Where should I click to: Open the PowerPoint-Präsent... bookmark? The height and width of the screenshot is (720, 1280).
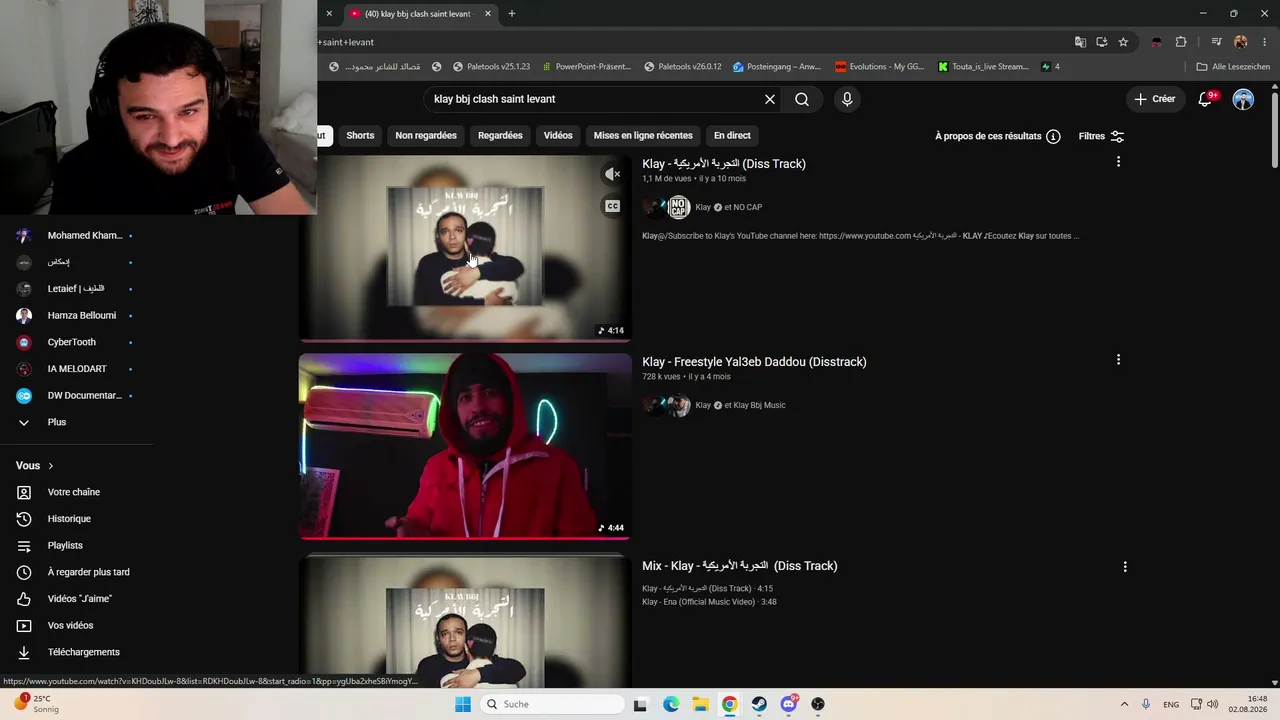[x=586, y=67]
